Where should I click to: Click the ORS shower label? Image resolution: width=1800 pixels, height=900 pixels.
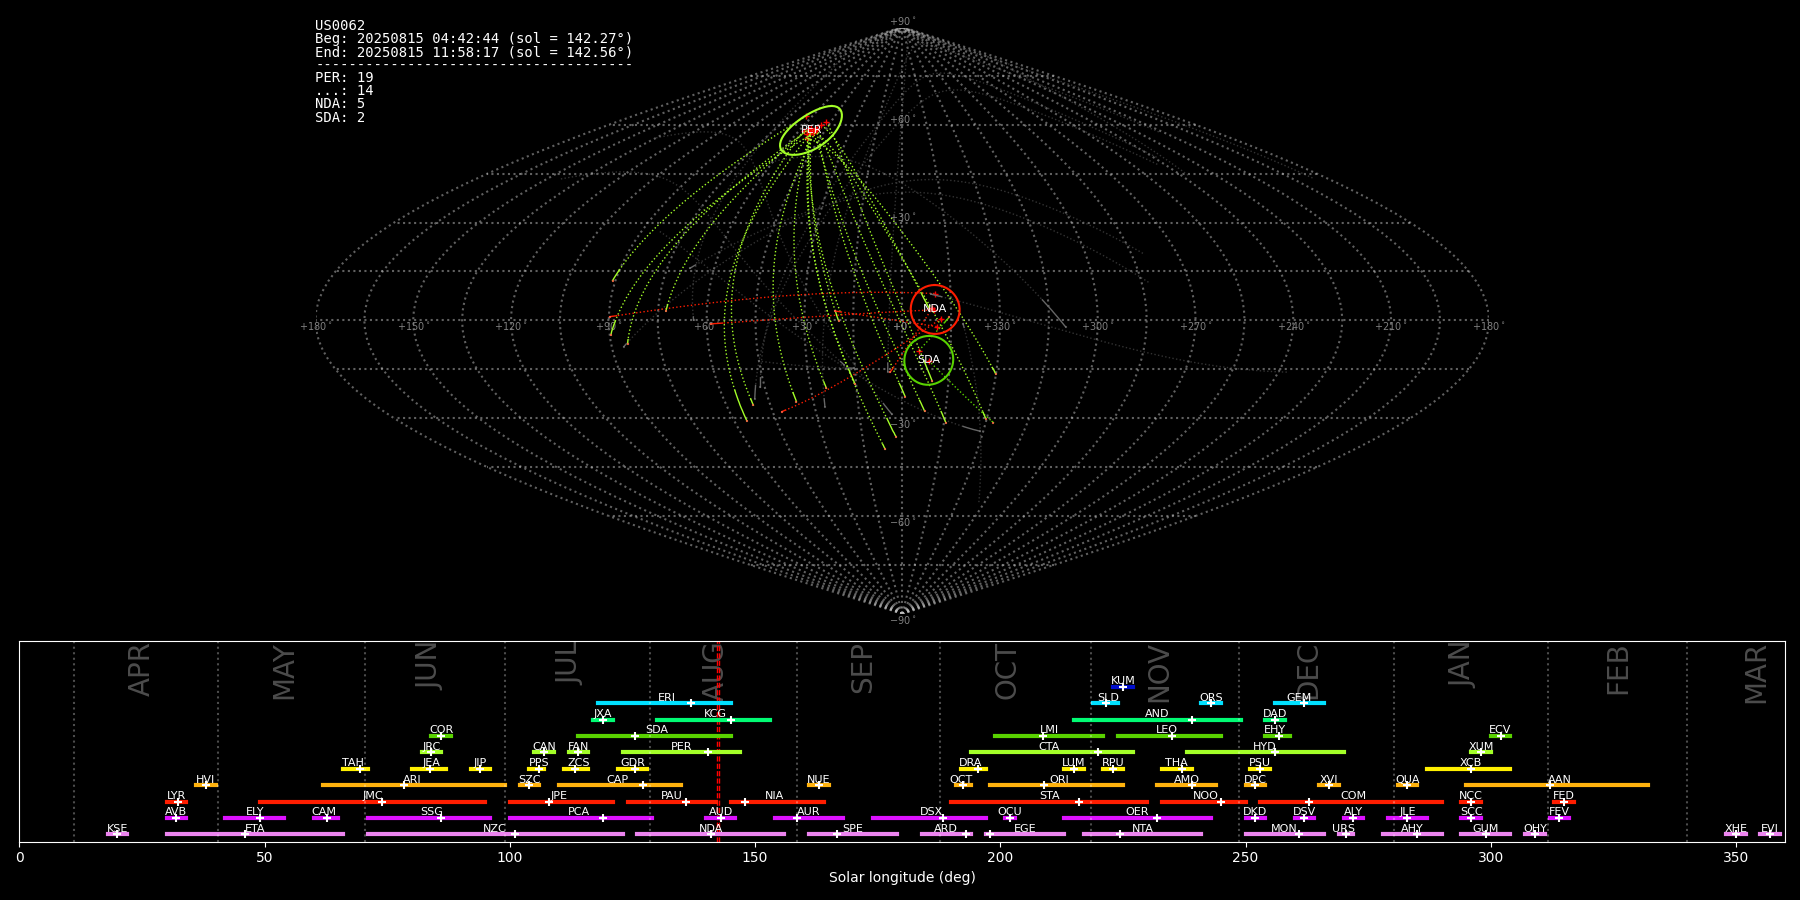click(1211, 698)
